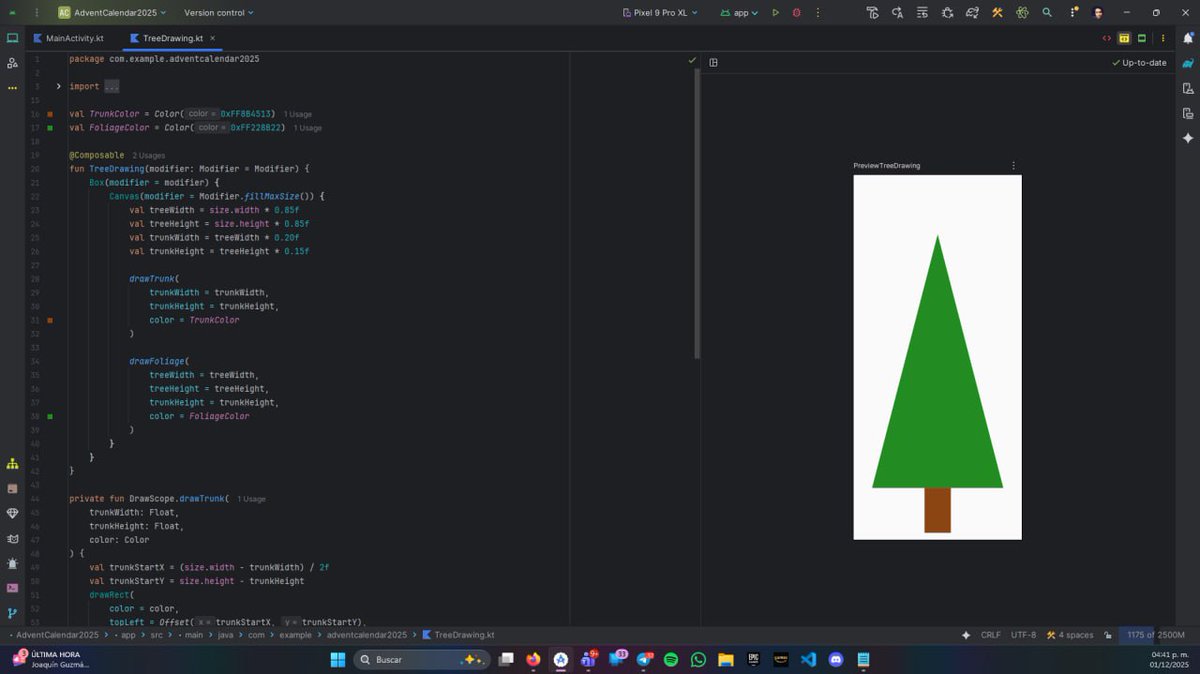Open Device Manager in right sidebar
This screenshot has width=1200, height=674.
[1188, 88]
